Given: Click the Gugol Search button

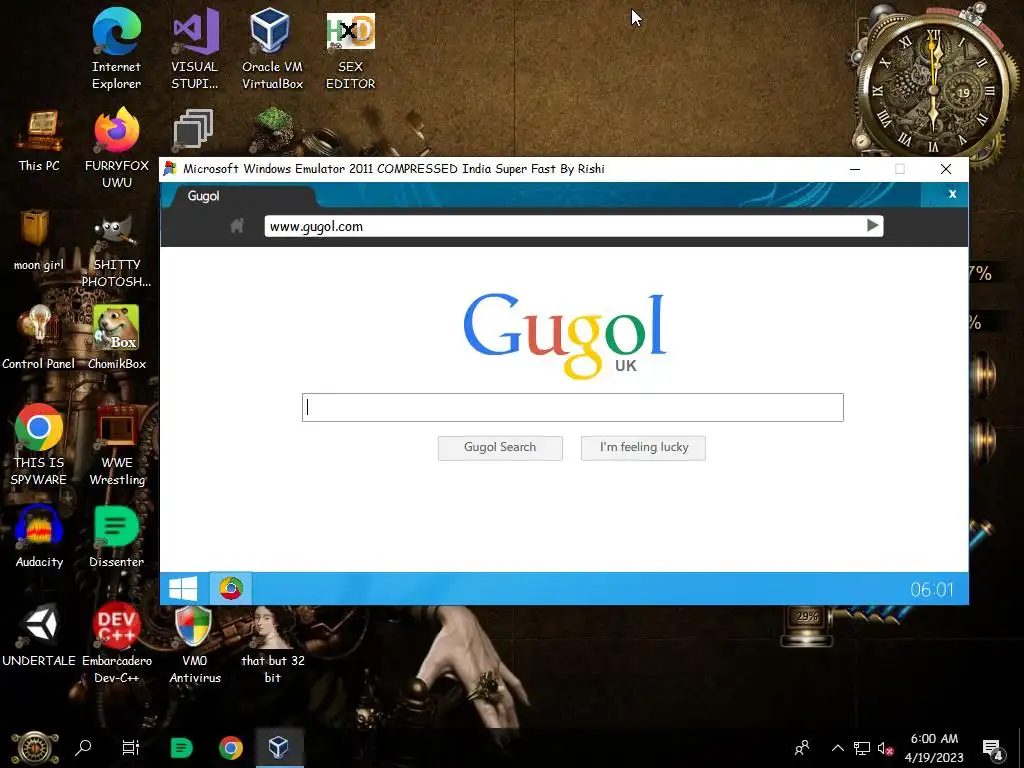Looking at the screenshot, I should (x=500, y=448).
